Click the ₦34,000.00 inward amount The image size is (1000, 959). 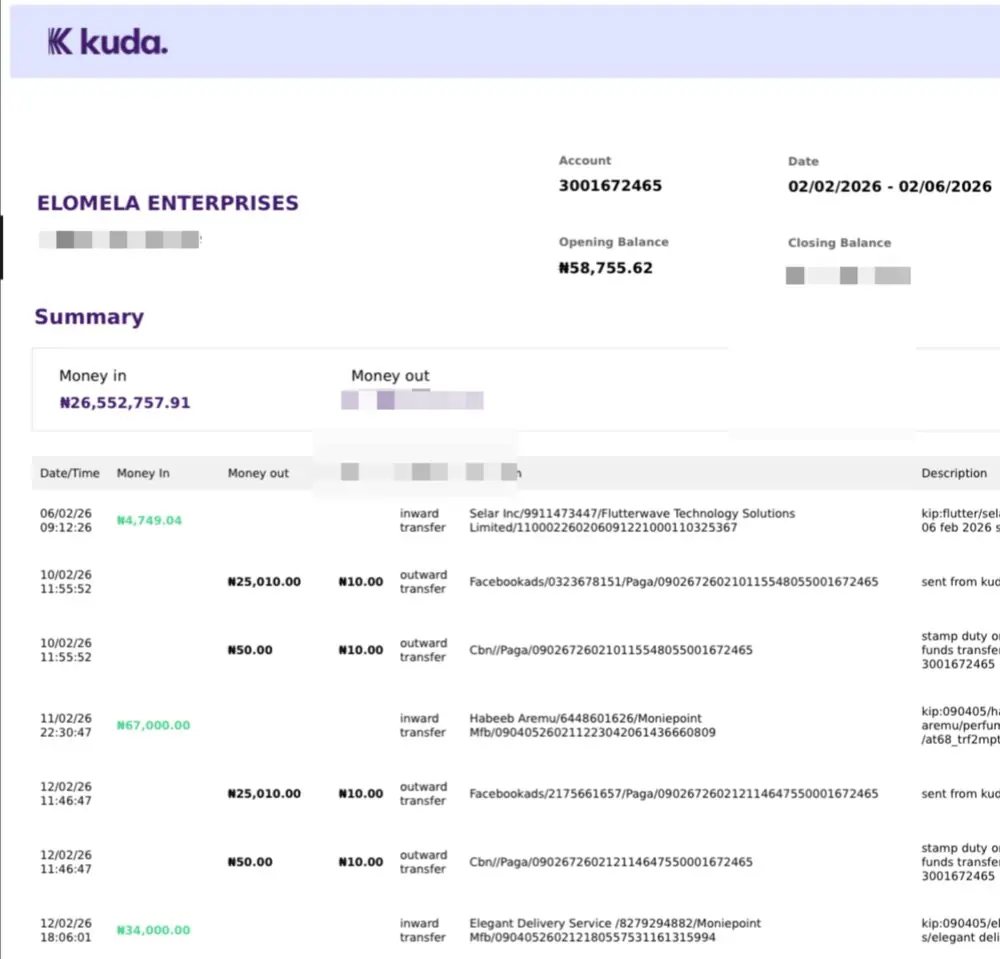[x=153, y=930]
